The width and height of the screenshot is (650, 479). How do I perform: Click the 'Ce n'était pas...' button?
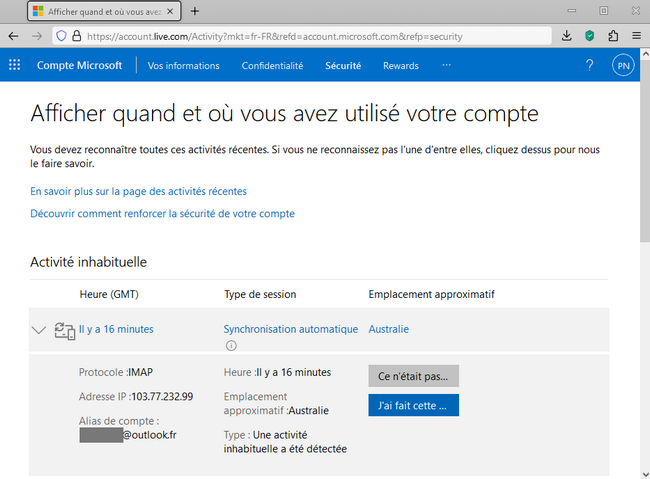tap(413, 376)
